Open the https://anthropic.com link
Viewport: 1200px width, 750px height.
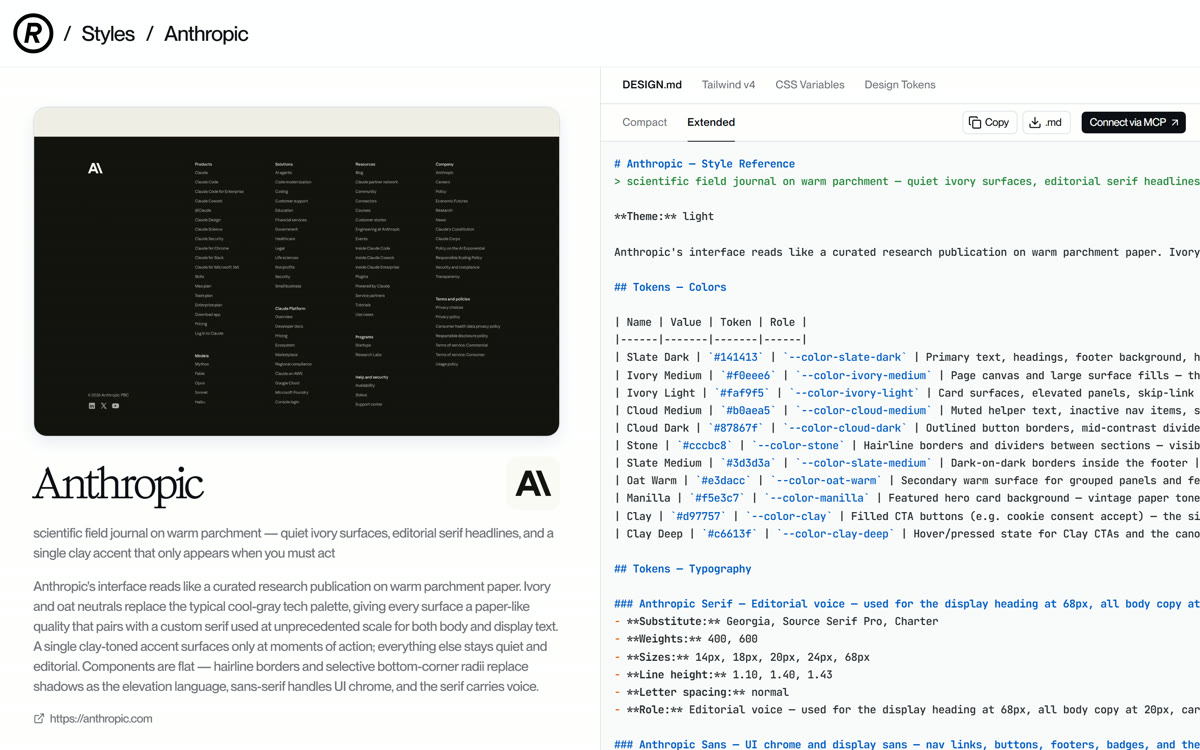101,718
